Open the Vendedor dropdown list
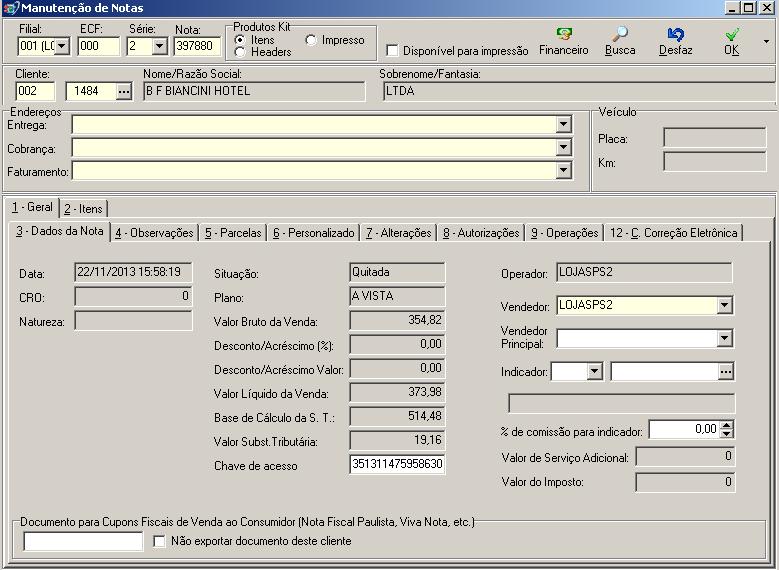Viewport: 779px width, 570px height. [725, 305]
